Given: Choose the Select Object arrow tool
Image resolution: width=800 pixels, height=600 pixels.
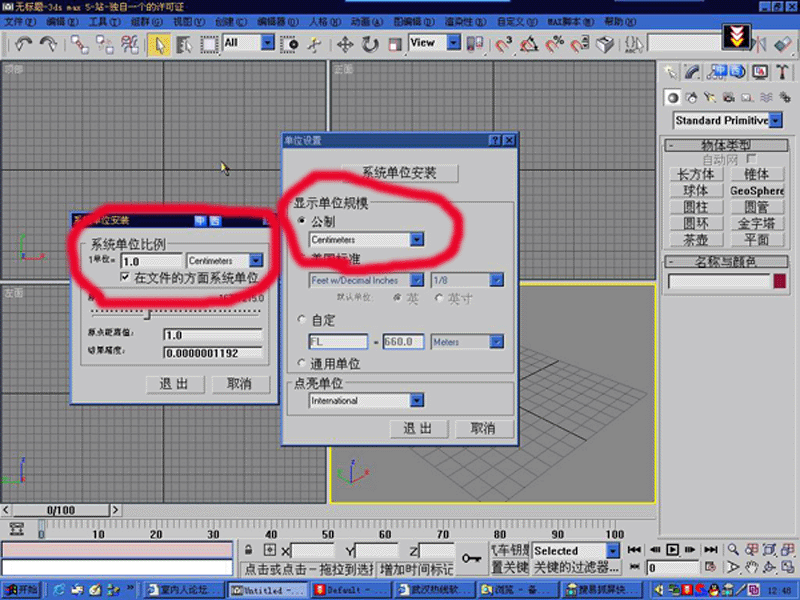Looking at the screenshot, I should (159, 44).
